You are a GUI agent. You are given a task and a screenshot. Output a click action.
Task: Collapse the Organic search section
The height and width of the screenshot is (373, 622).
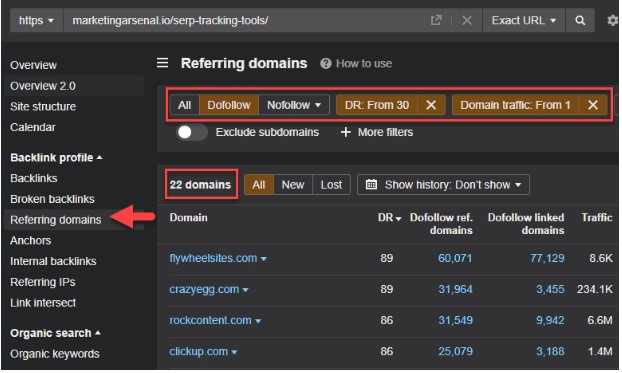[x=55, y=333]
